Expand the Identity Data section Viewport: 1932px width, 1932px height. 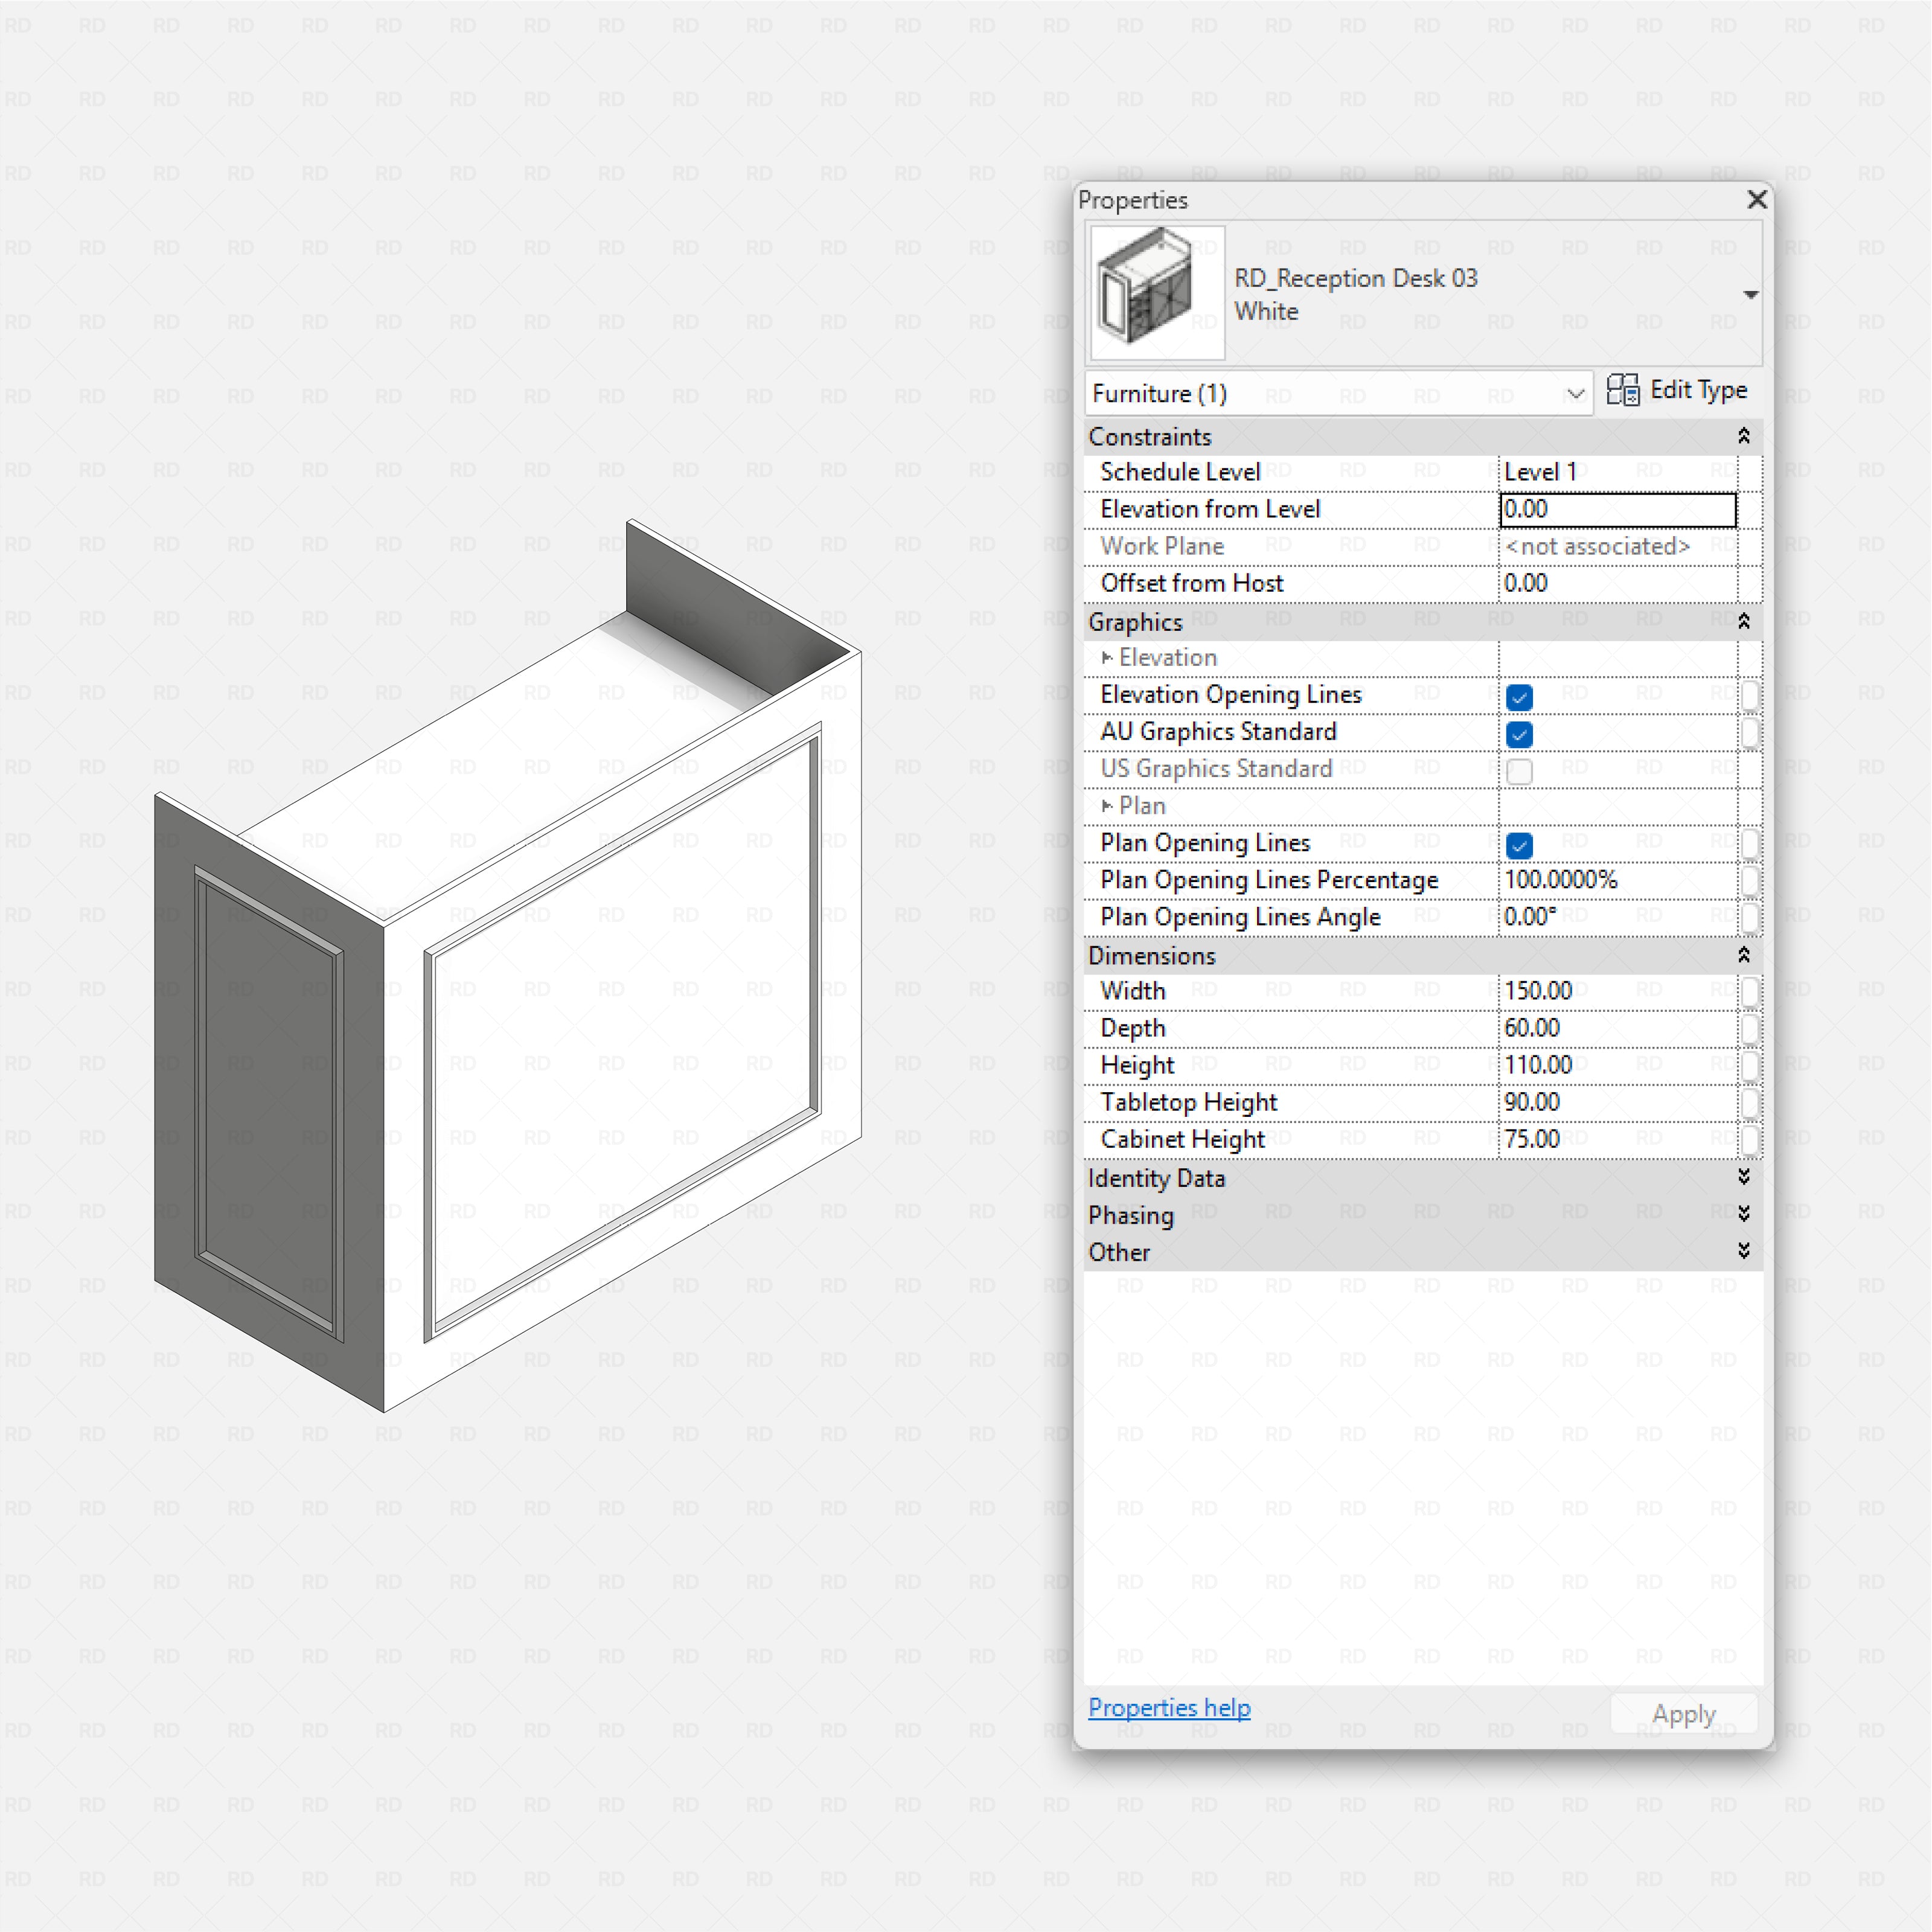(1744, 1177)
